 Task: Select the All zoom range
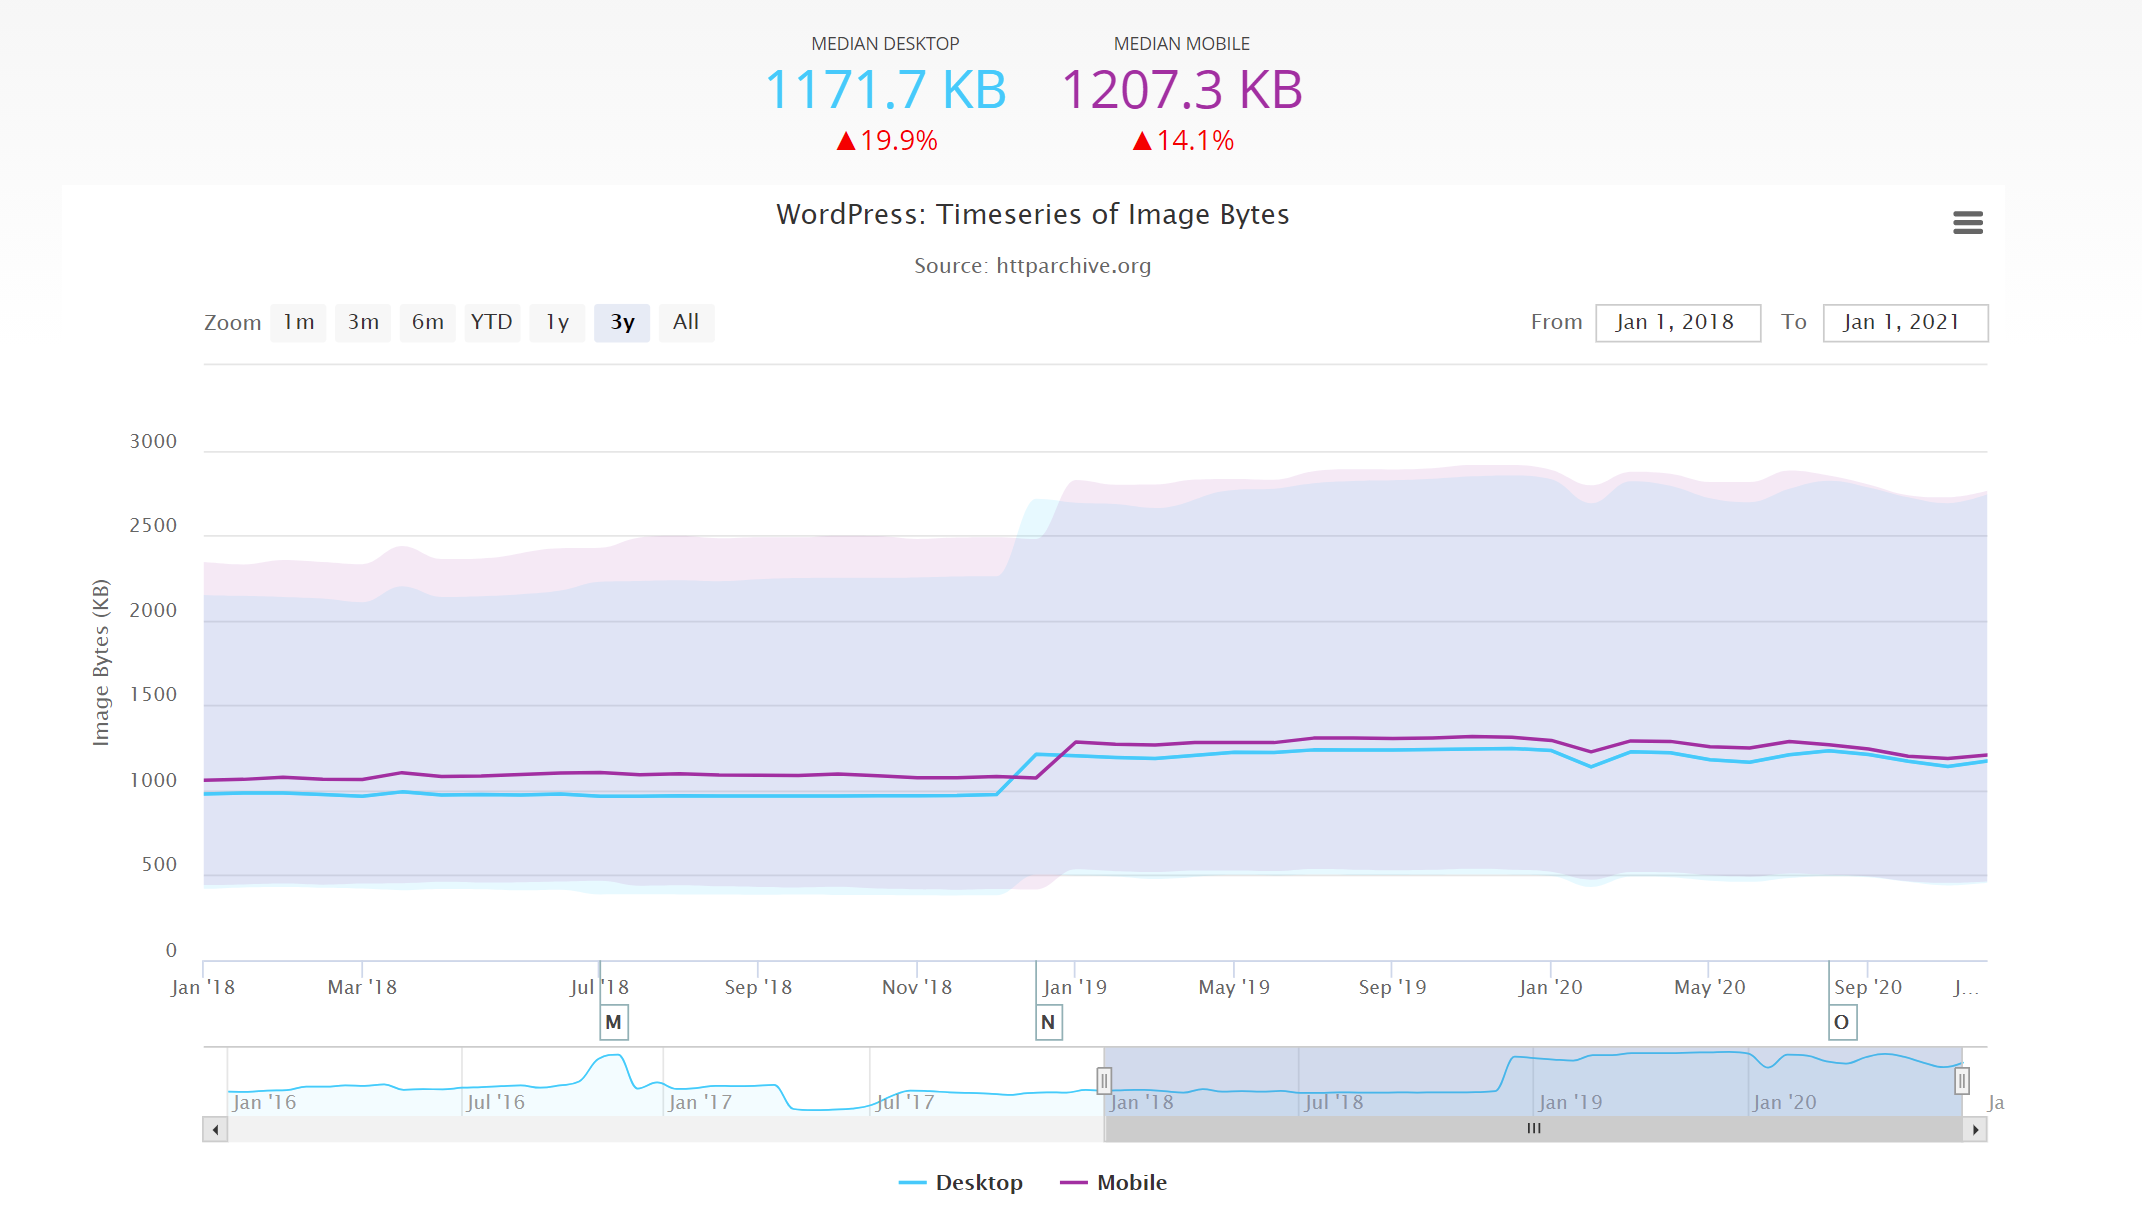[686, 322]
